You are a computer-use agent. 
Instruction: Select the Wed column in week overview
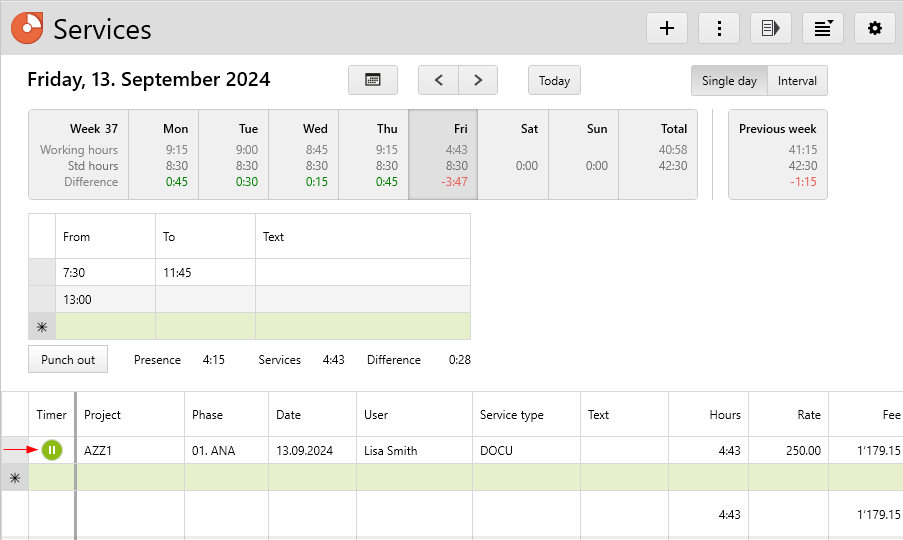(x=304, y=155)
